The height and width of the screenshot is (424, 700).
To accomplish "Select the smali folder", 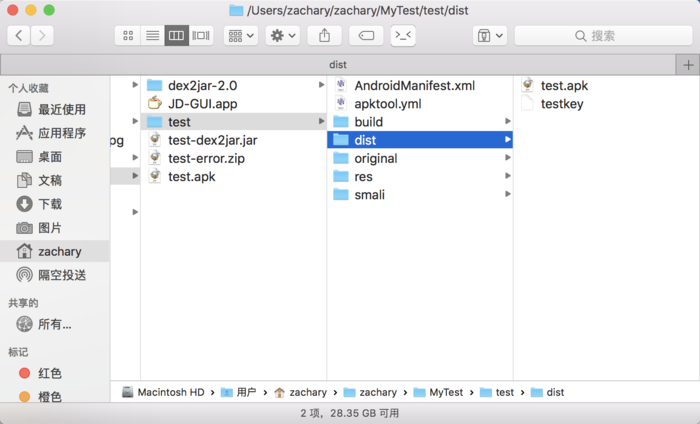I will pos(420,195).
